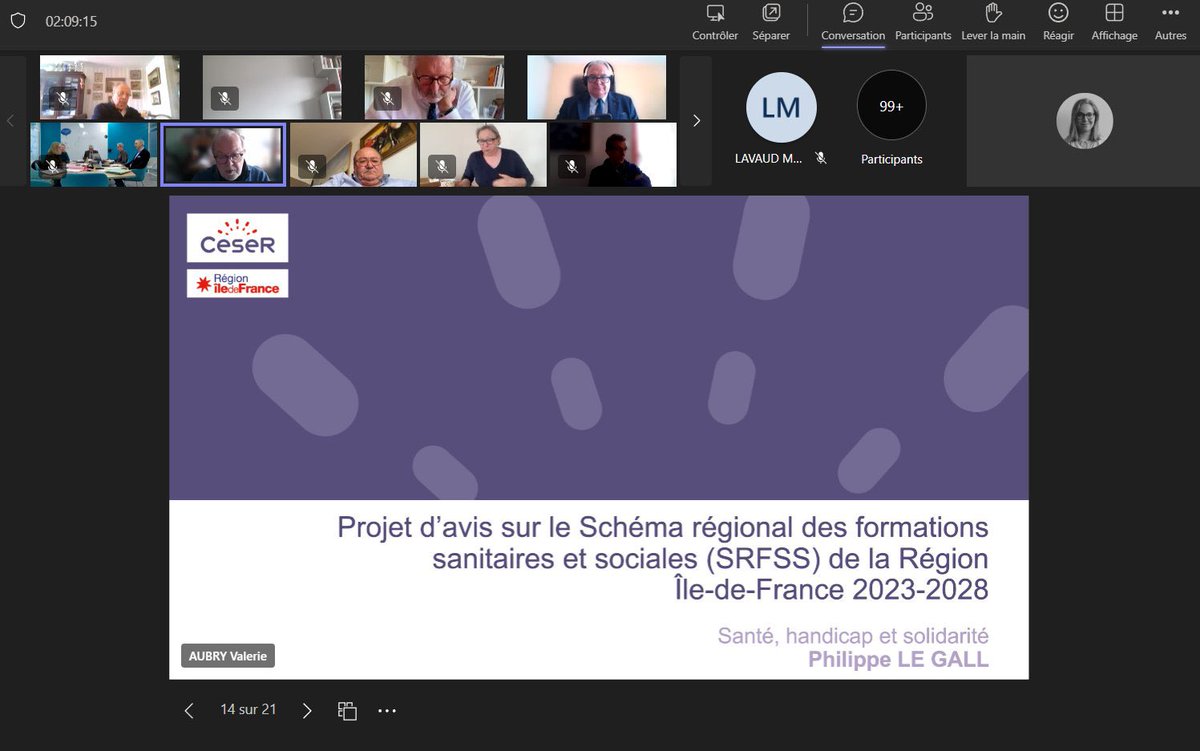Go to the previous slide
1200x751 pixels.
tap(189, 711)
